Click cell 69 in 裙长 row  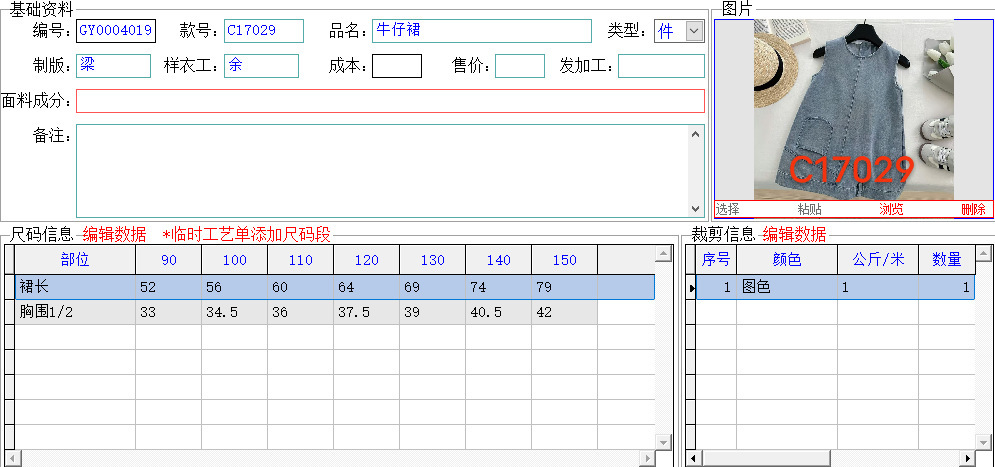click(x=433, y=287)
